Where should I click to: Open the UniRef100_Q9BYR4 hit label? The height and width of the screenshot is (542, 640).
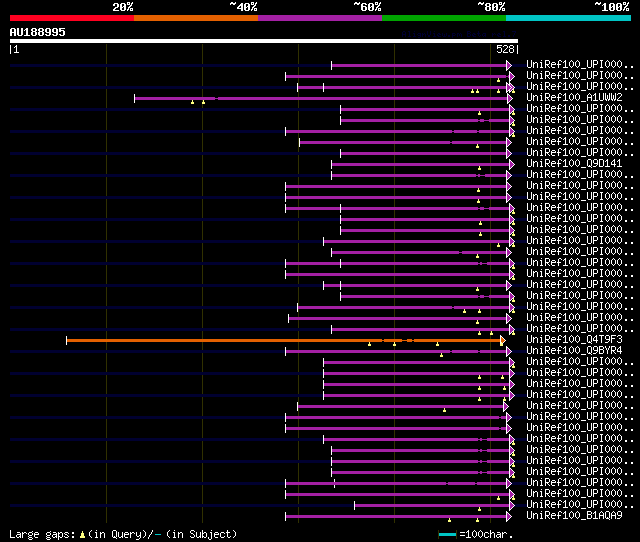point(574,350)
